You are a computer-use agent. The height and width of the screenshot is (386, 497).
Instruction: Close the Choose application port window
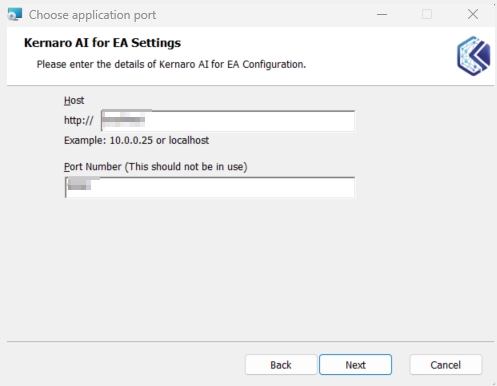point(473,14)
